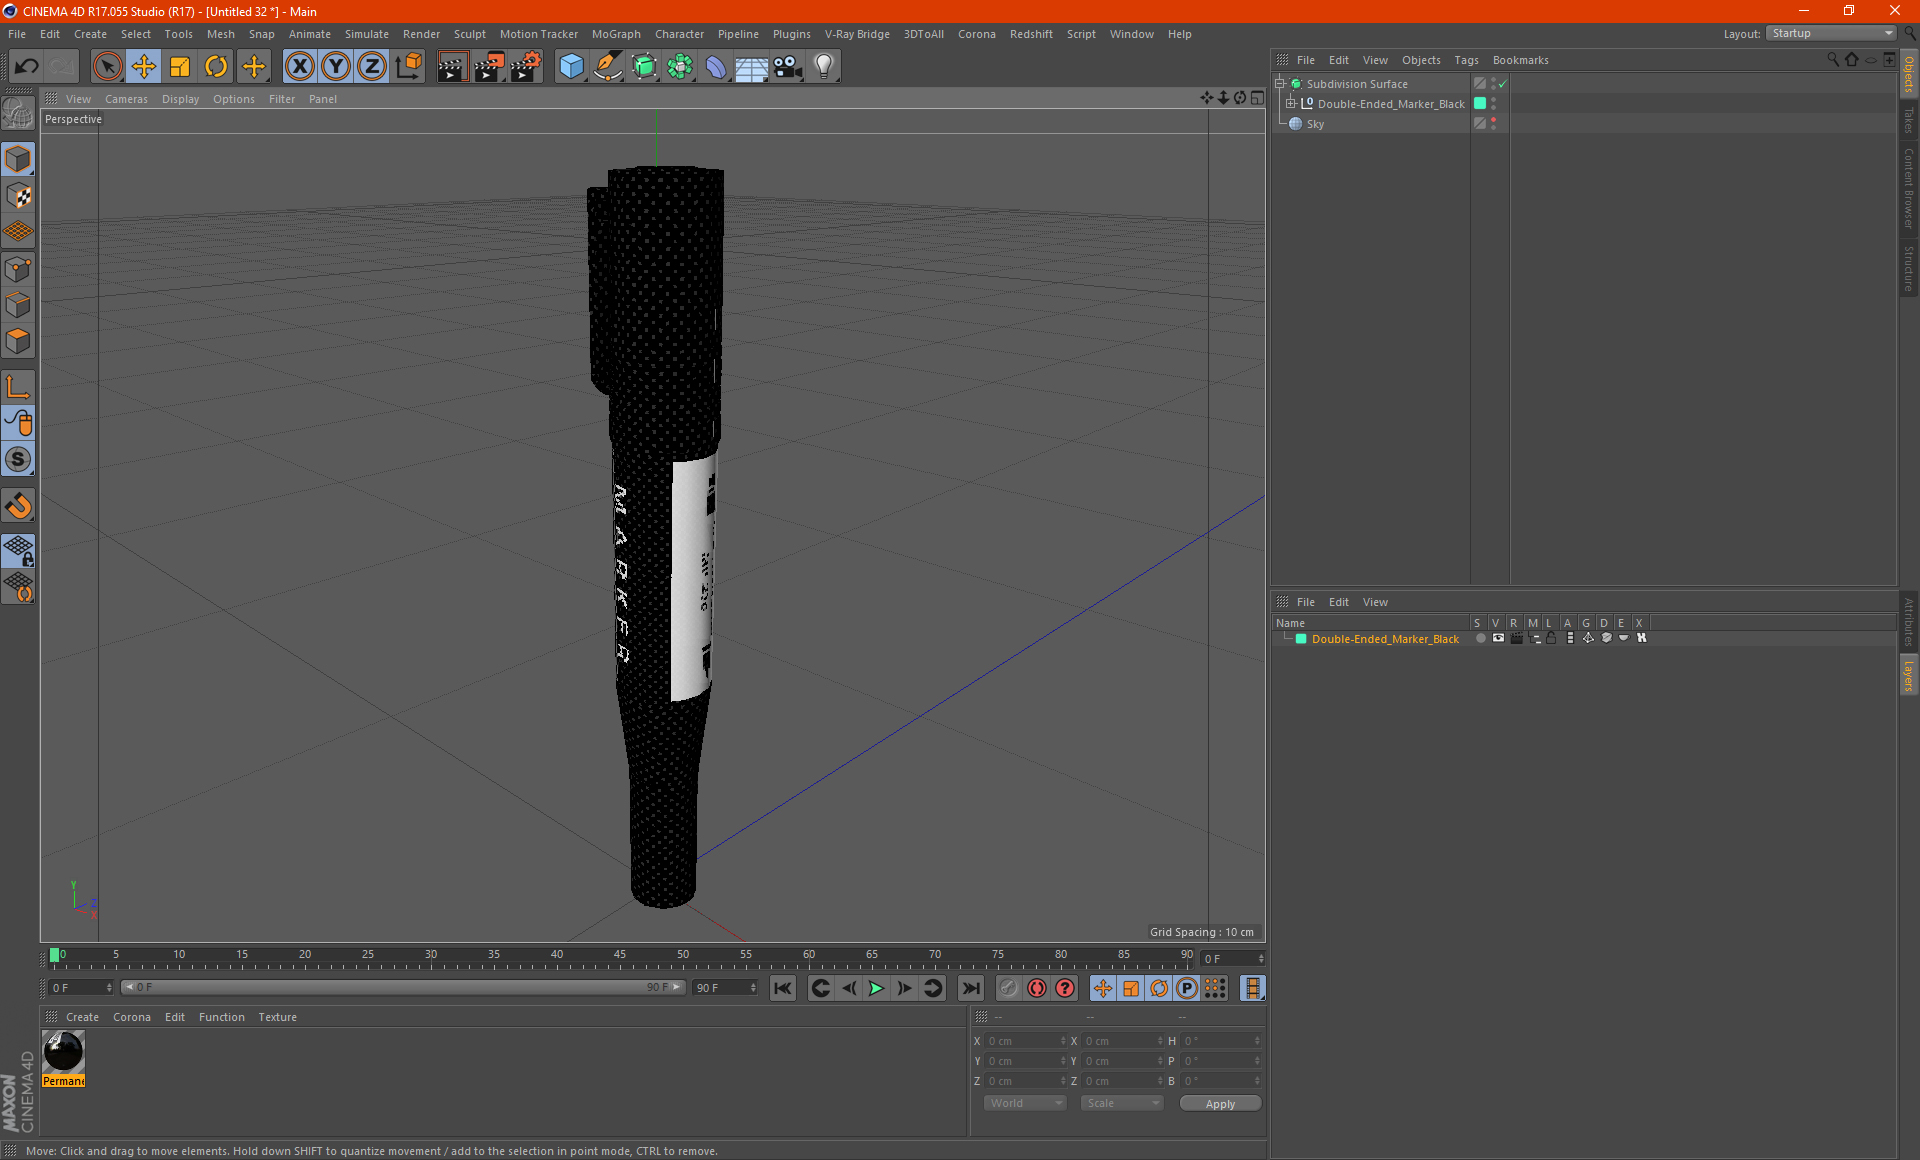Open the Deformer bend icon
The width and height of the screenshot is (1920, 1160).
716,67
